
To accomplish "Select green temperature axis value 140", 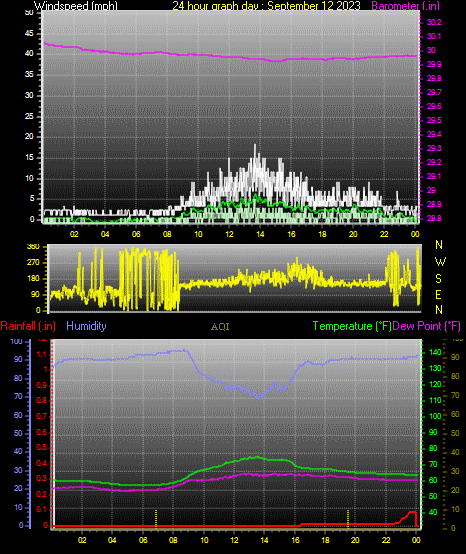I will [435, 352].
